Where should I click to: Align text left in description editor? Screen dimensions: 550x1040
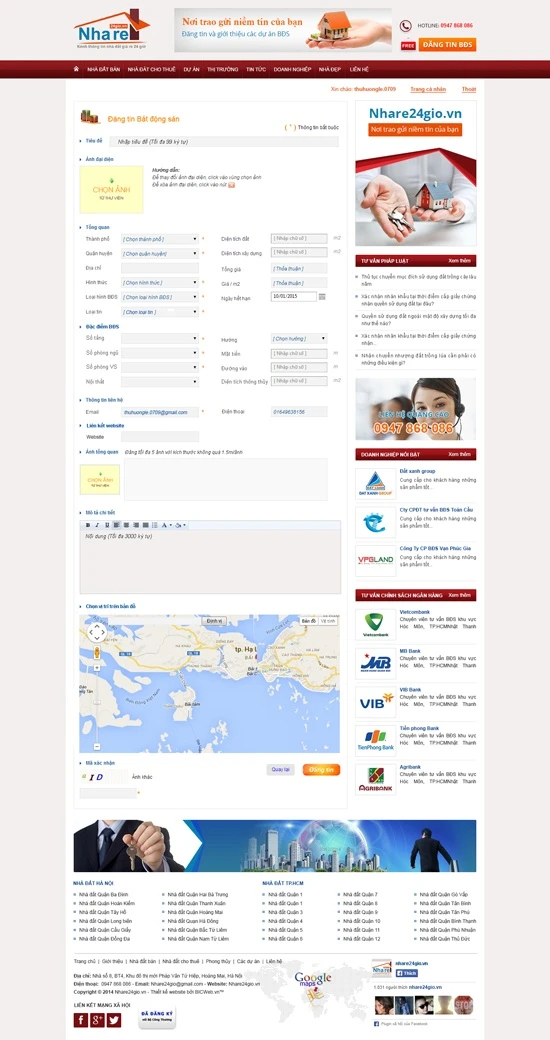116,525
